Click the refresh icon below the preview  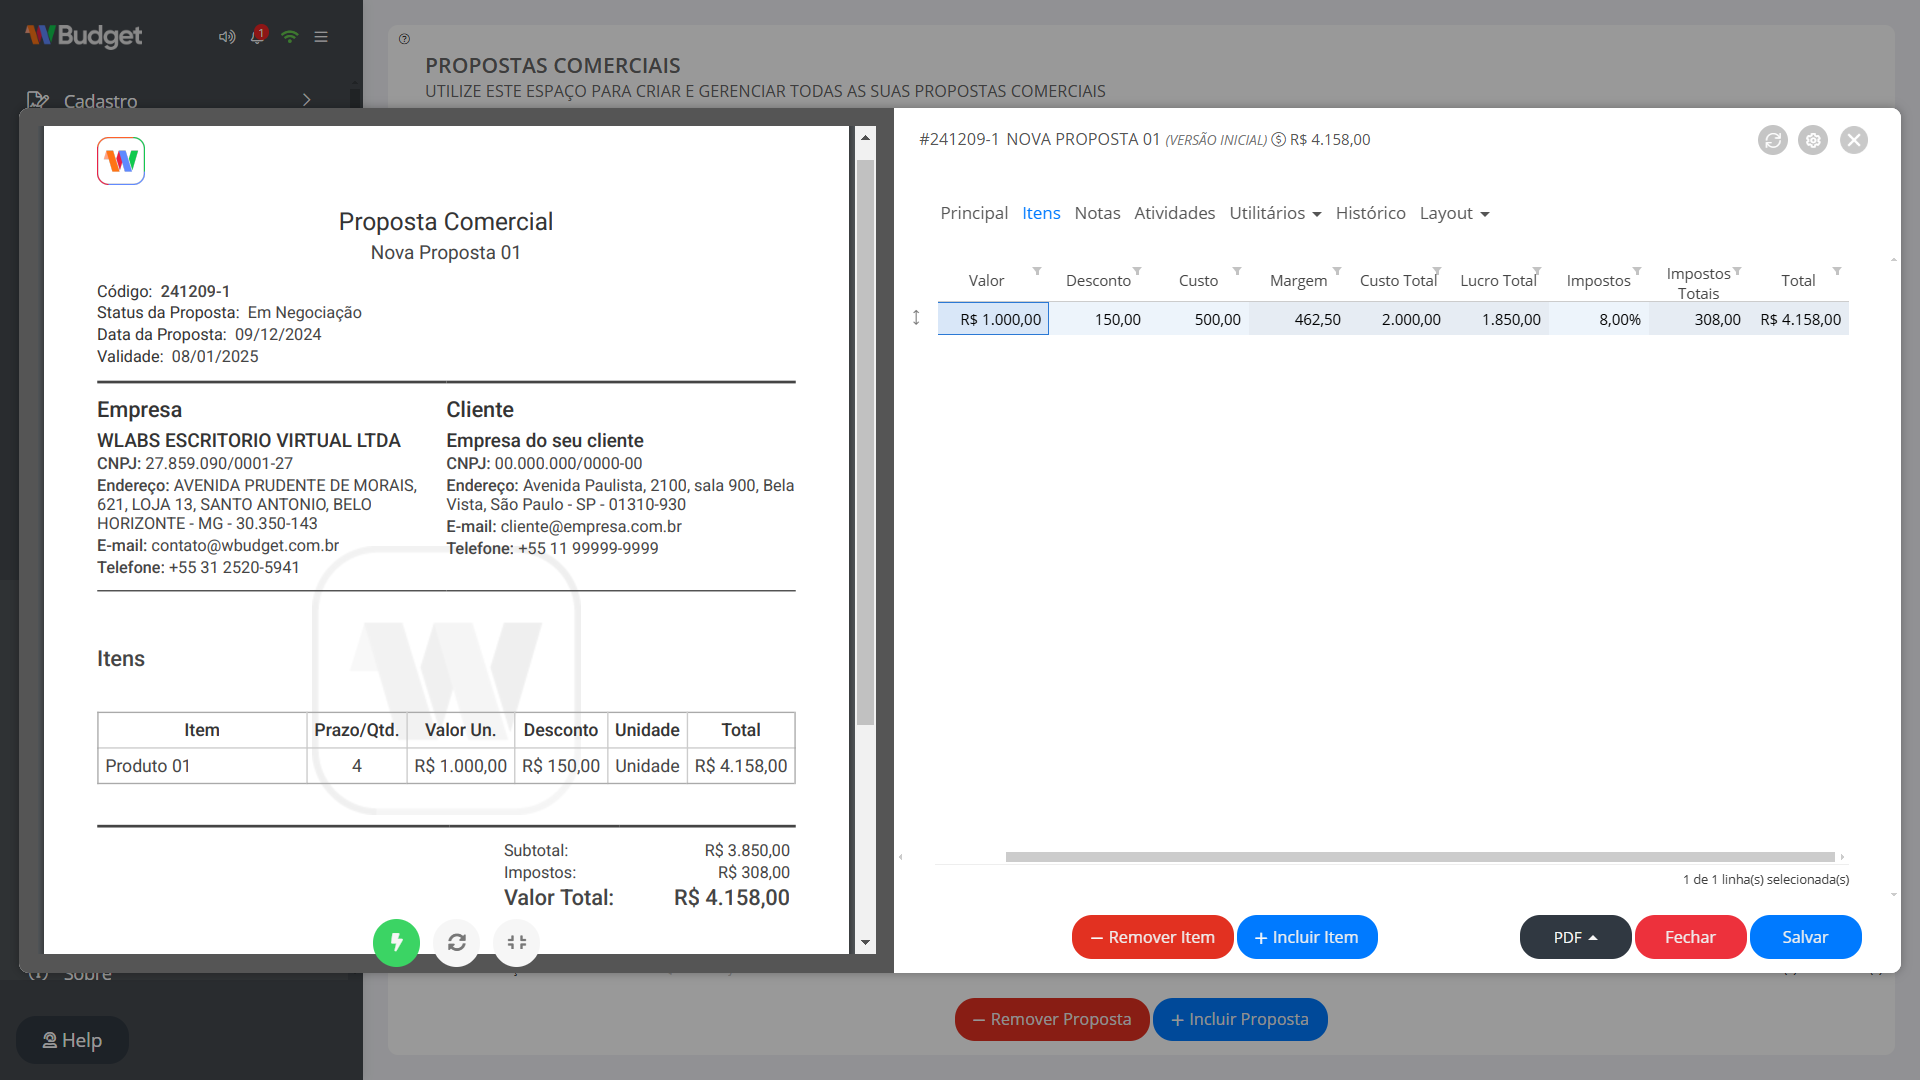(457, 942)
